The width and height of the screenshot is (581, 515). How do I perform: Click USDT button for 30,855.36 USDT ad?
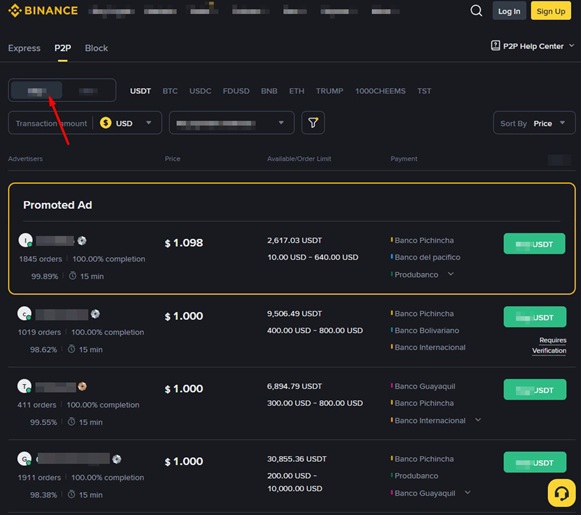[535, 462]
